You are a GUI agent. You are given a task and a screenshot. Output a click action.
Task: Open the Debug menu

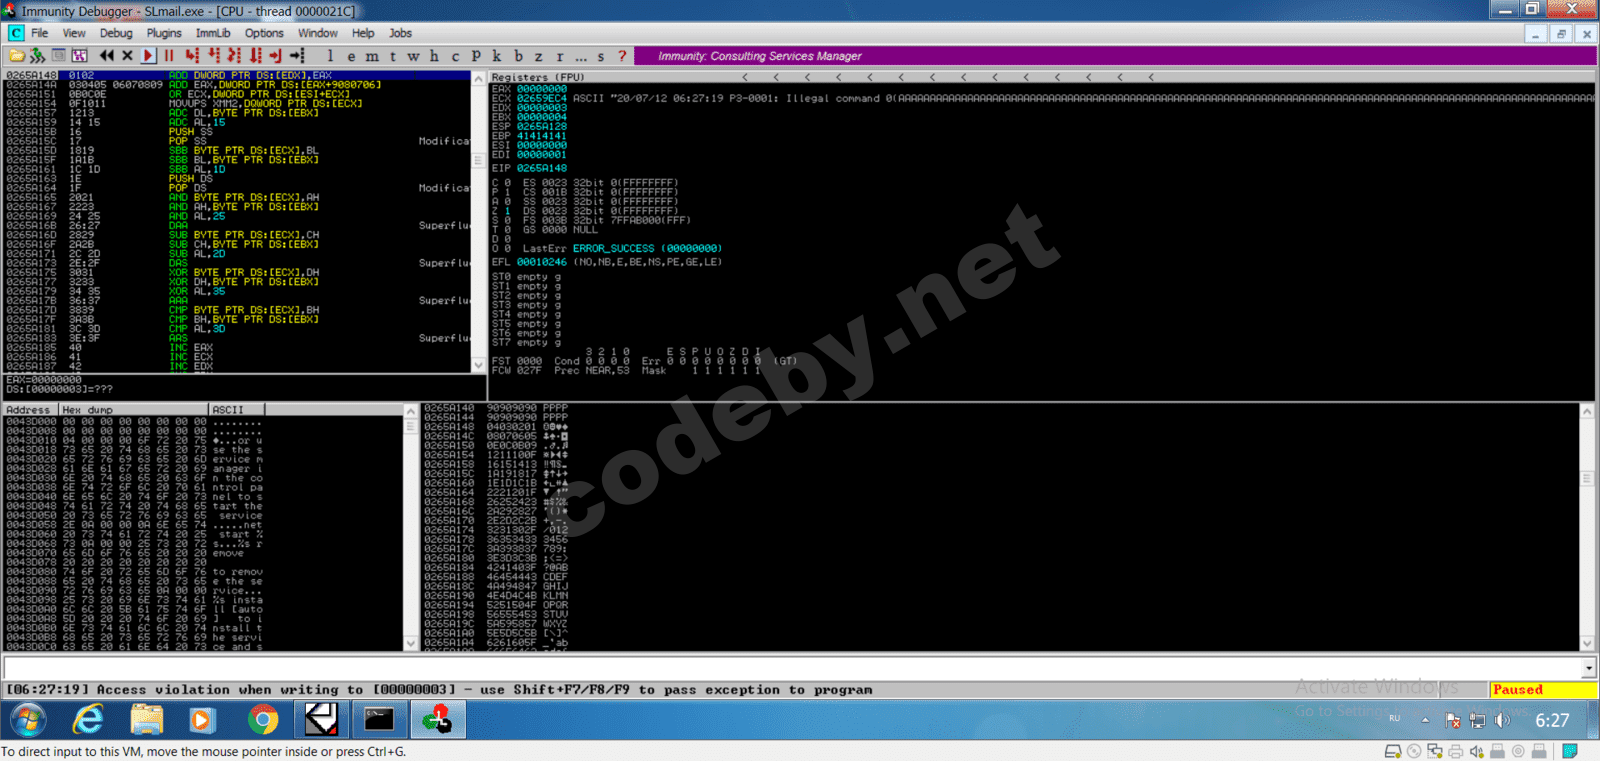coord(116,33)
